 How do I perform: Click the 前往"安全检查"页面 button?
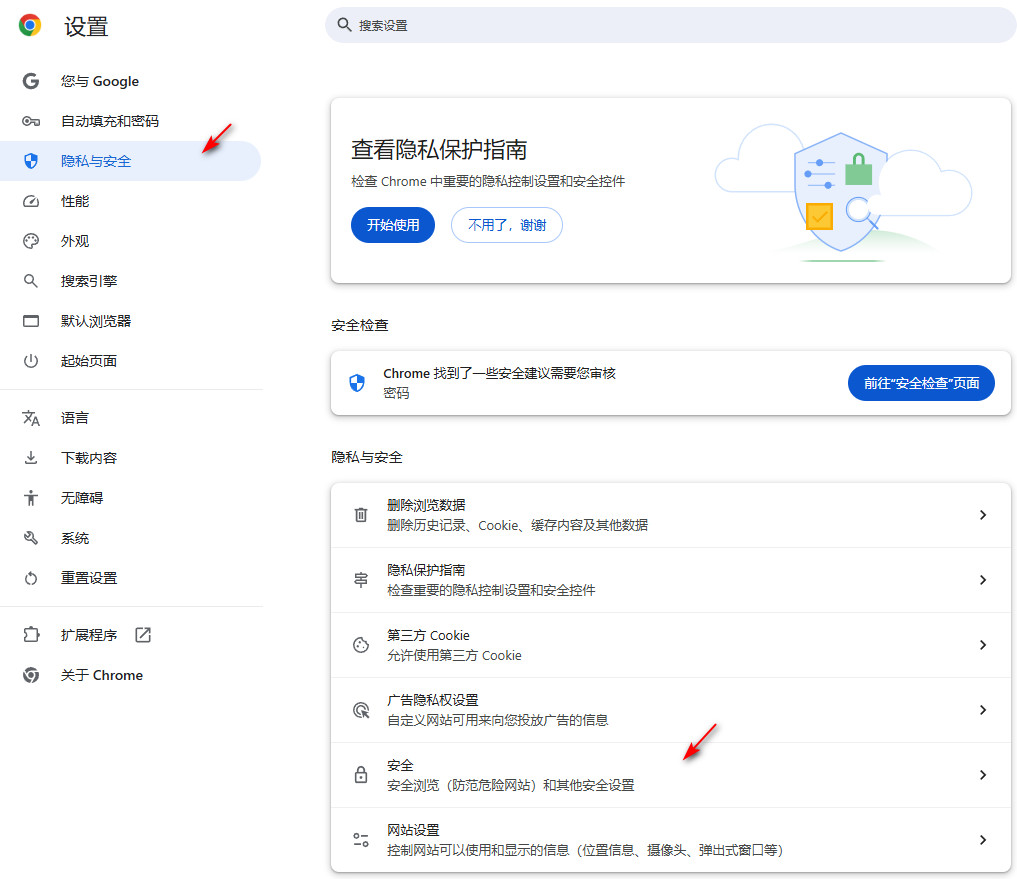tap(921, 383)
